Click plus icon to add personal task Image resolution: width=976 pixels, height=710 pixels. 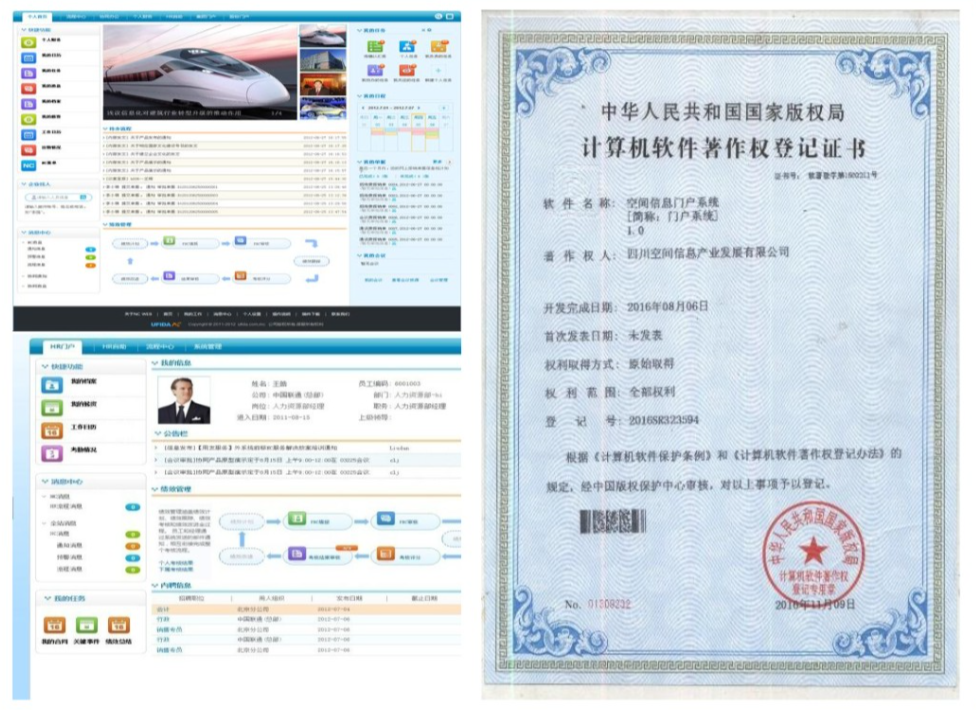438,70
